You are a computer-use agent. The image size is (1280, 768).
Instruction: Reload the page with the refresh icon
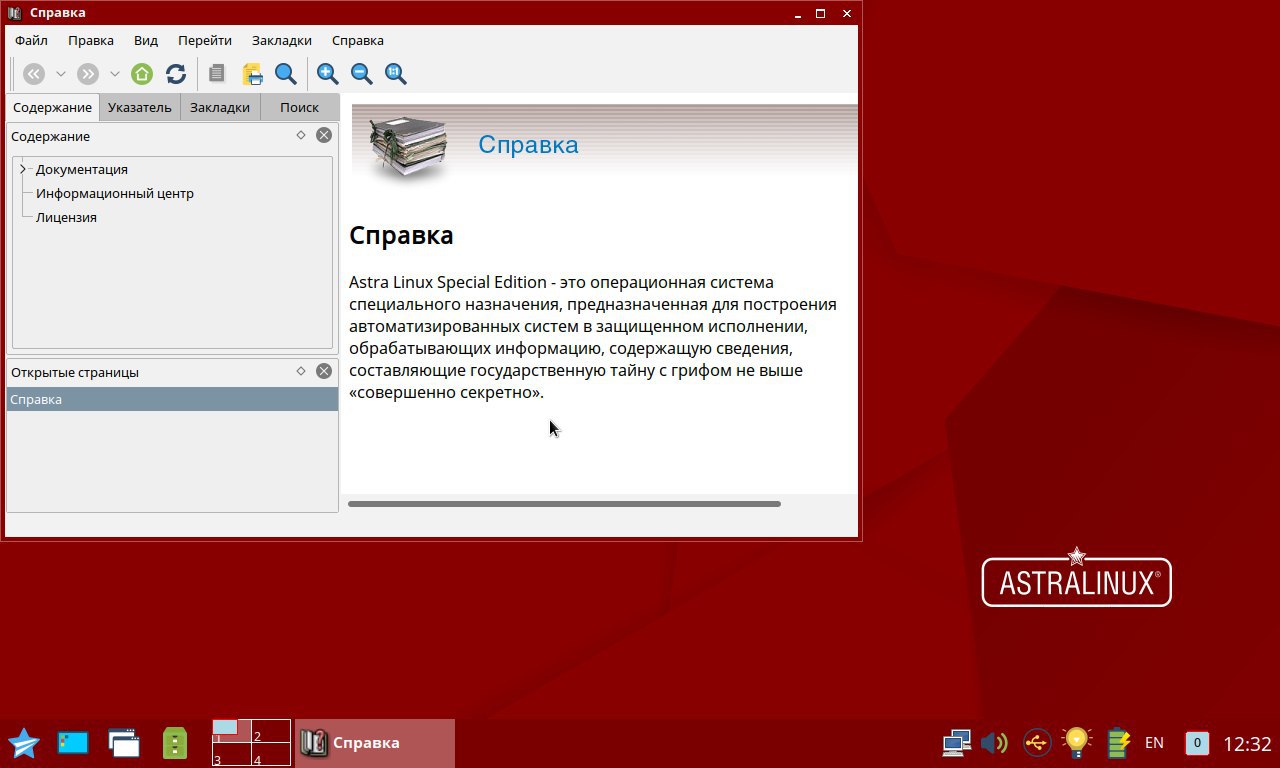176,73
